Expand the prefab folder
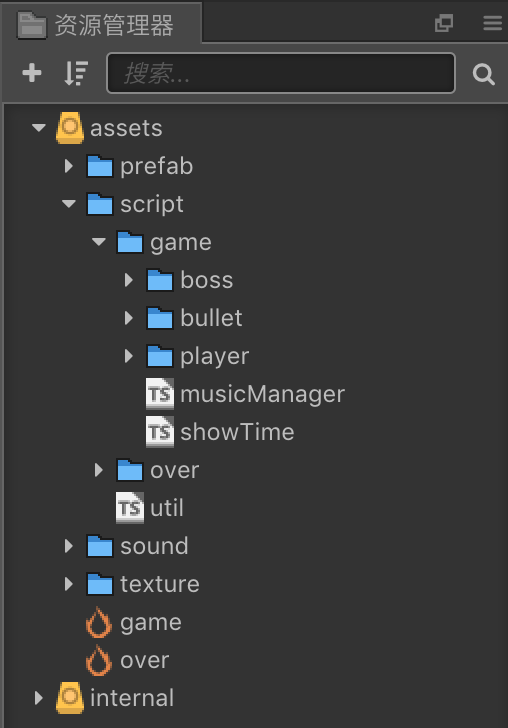508x728 pixels. (x=69, y=166)
